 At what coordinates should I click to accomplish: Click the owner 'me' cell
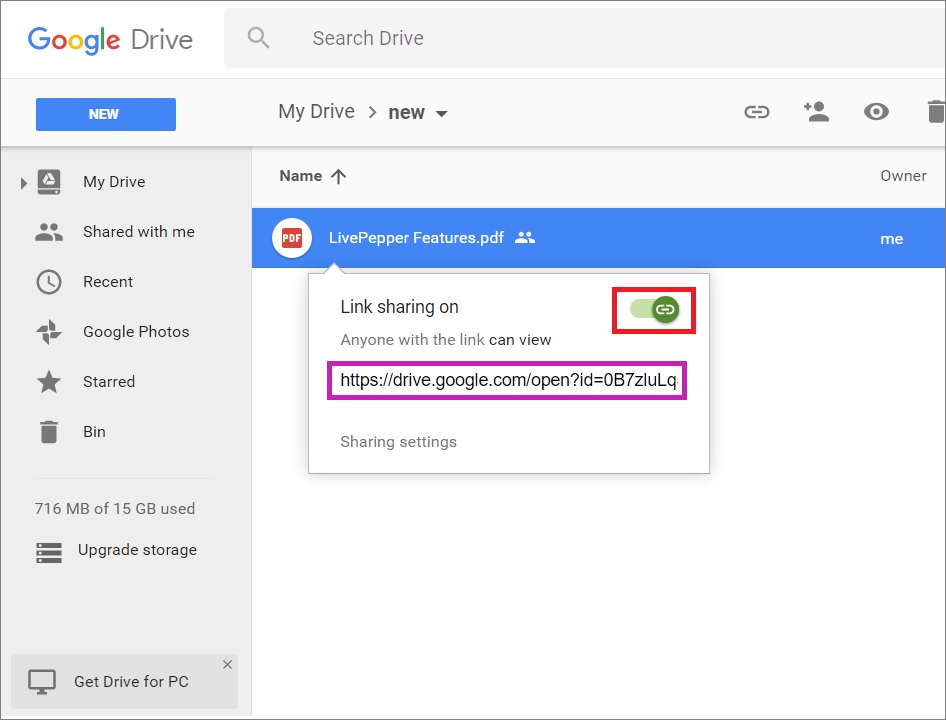(x=892, y=239)
